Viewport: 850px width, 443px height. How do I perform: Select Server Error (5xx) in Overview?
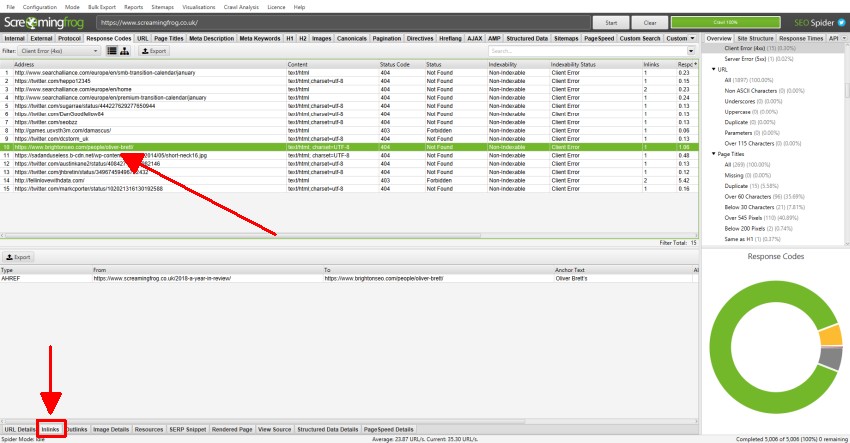[x=759, y=59]
